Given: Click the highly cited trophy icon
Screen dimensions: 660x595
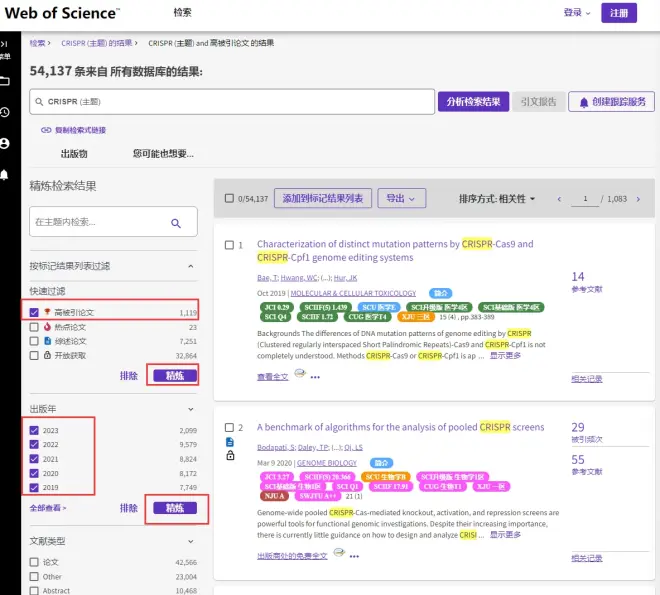Looking at the screenshot, I should click(47, 312).
